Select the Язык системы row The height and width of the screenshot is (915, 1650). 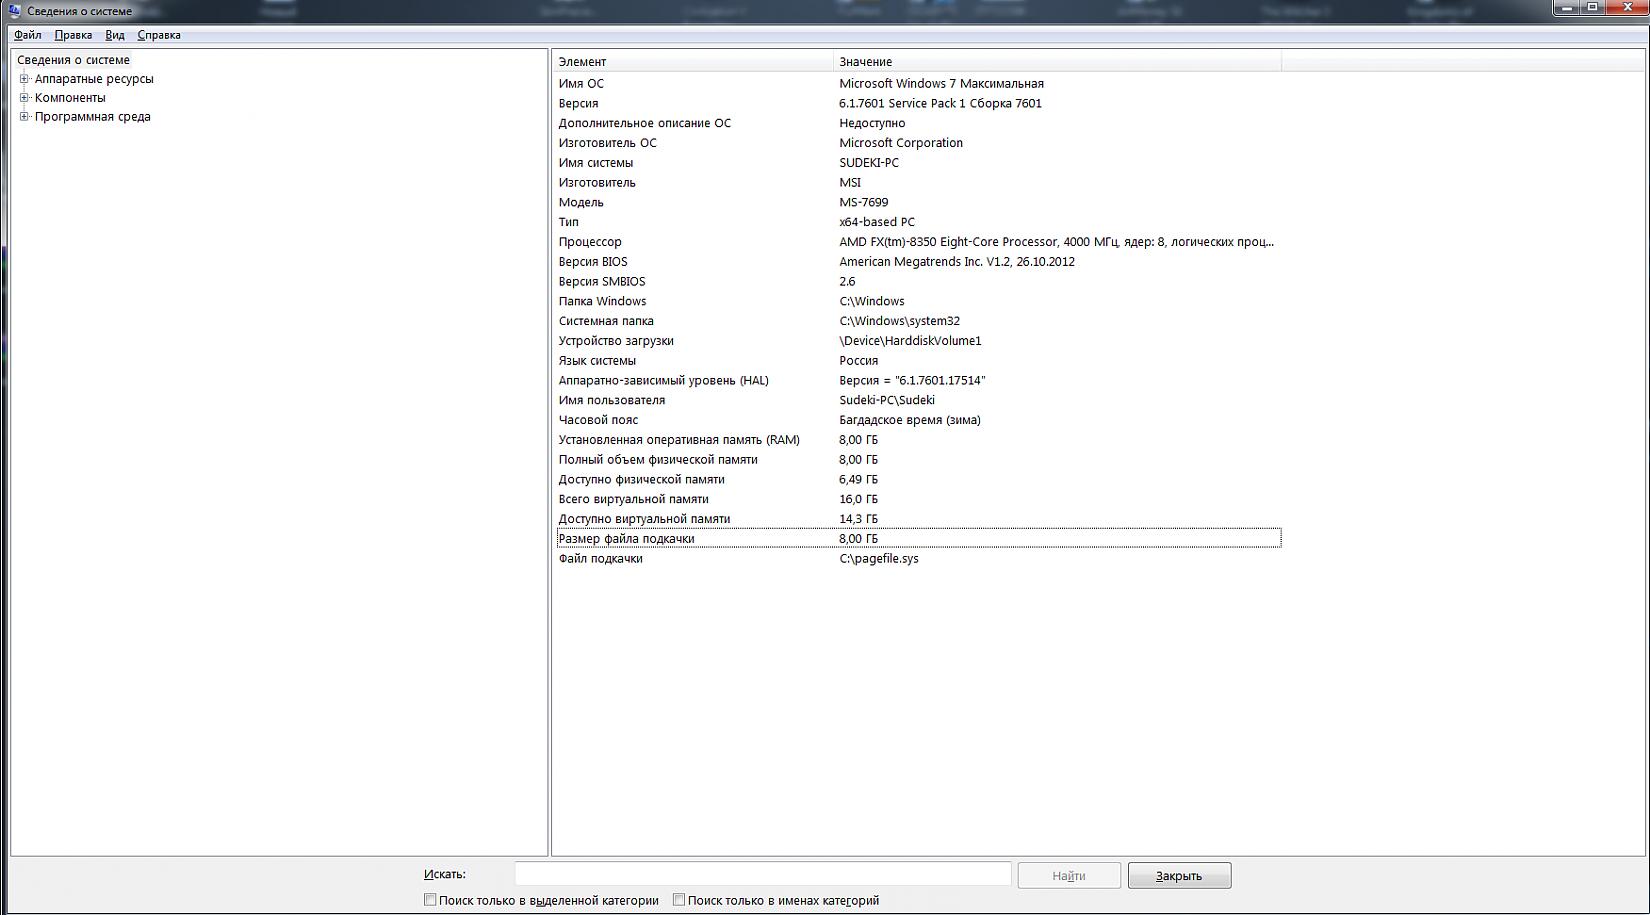918,361
